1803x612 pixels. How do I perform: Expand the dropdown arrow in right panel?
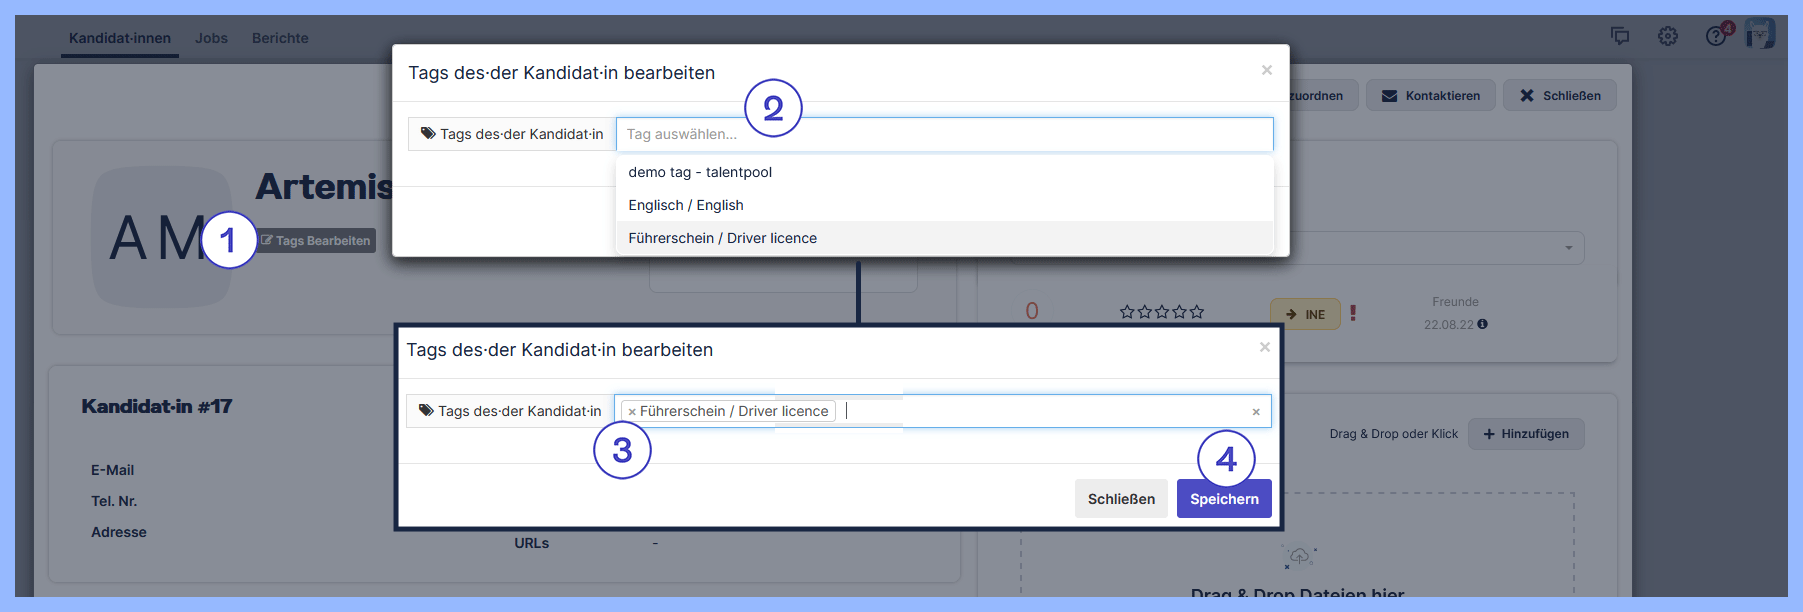[x=1568, y=248]
